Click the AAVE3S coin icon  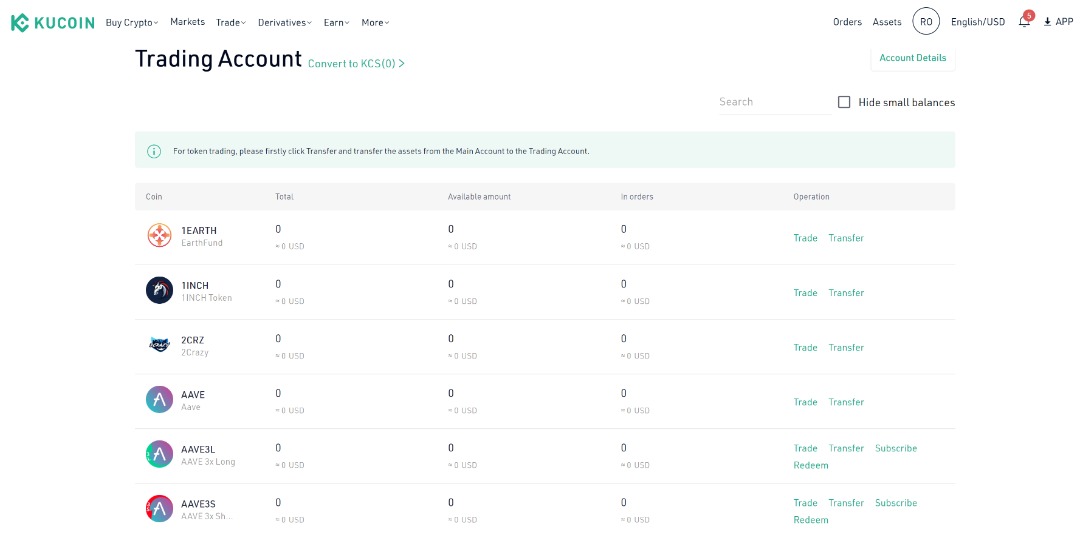[x=159, y=509]
